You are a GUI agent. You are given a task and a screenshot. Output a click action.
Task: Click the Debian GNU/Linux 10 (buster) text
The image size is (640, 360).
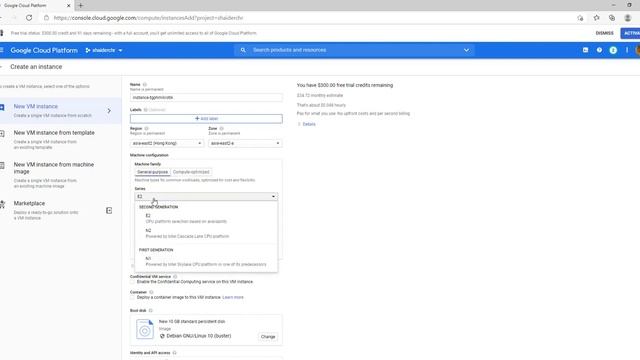[x=199, y=336]
